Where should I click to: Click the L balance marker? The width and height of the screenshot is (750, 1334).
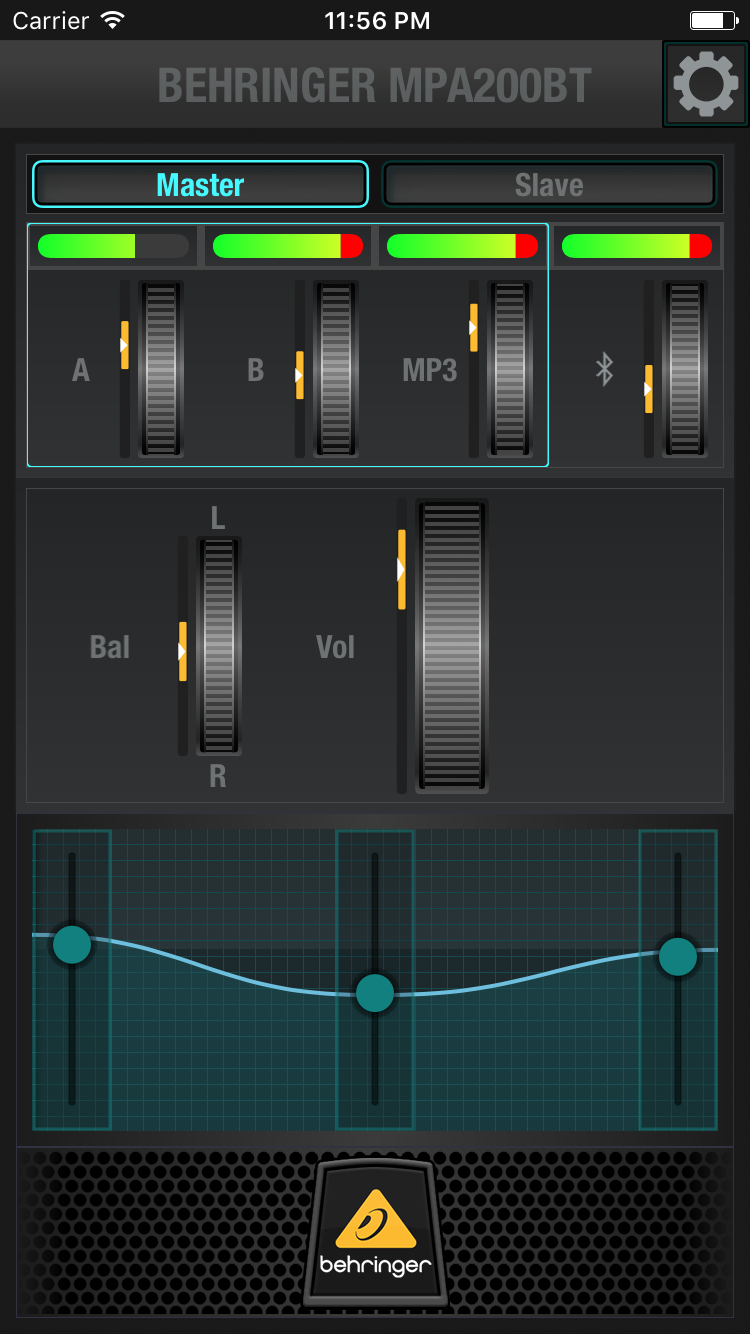218,518
